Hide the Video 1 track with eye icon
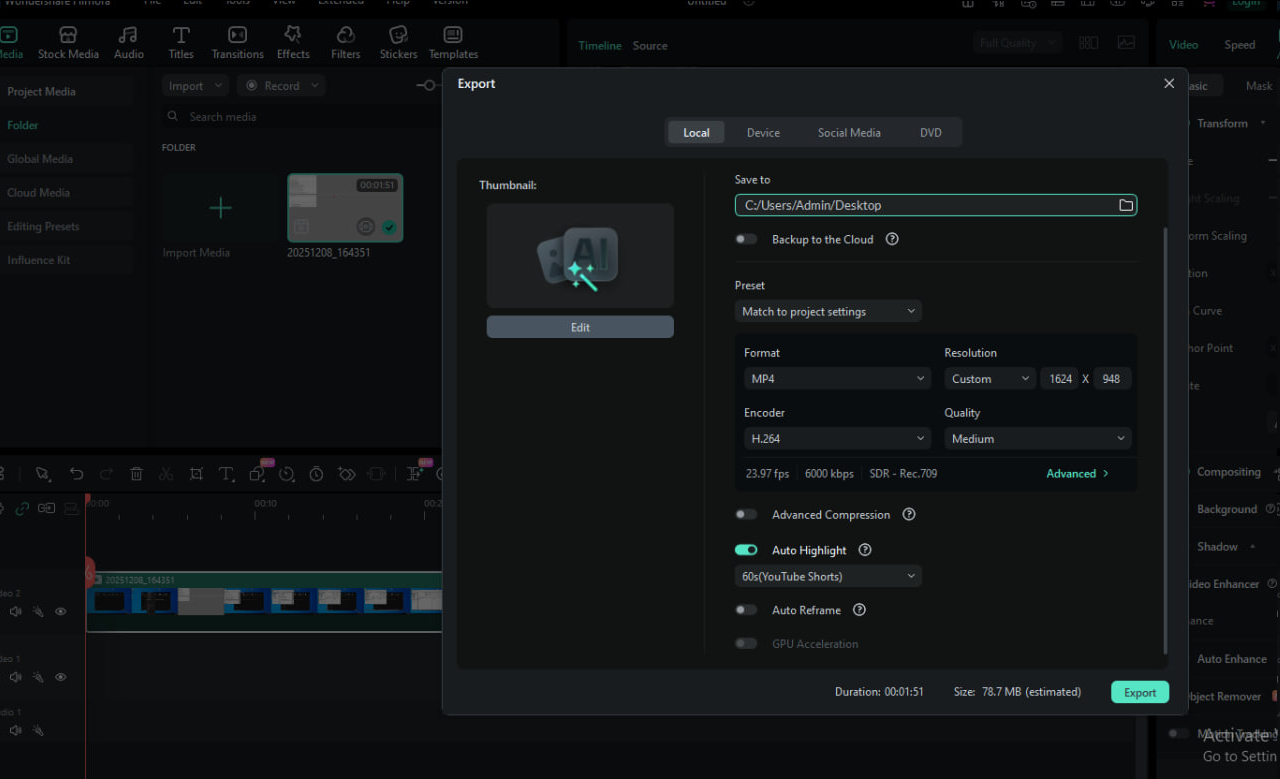1280x779 pixels. point(61,677)
